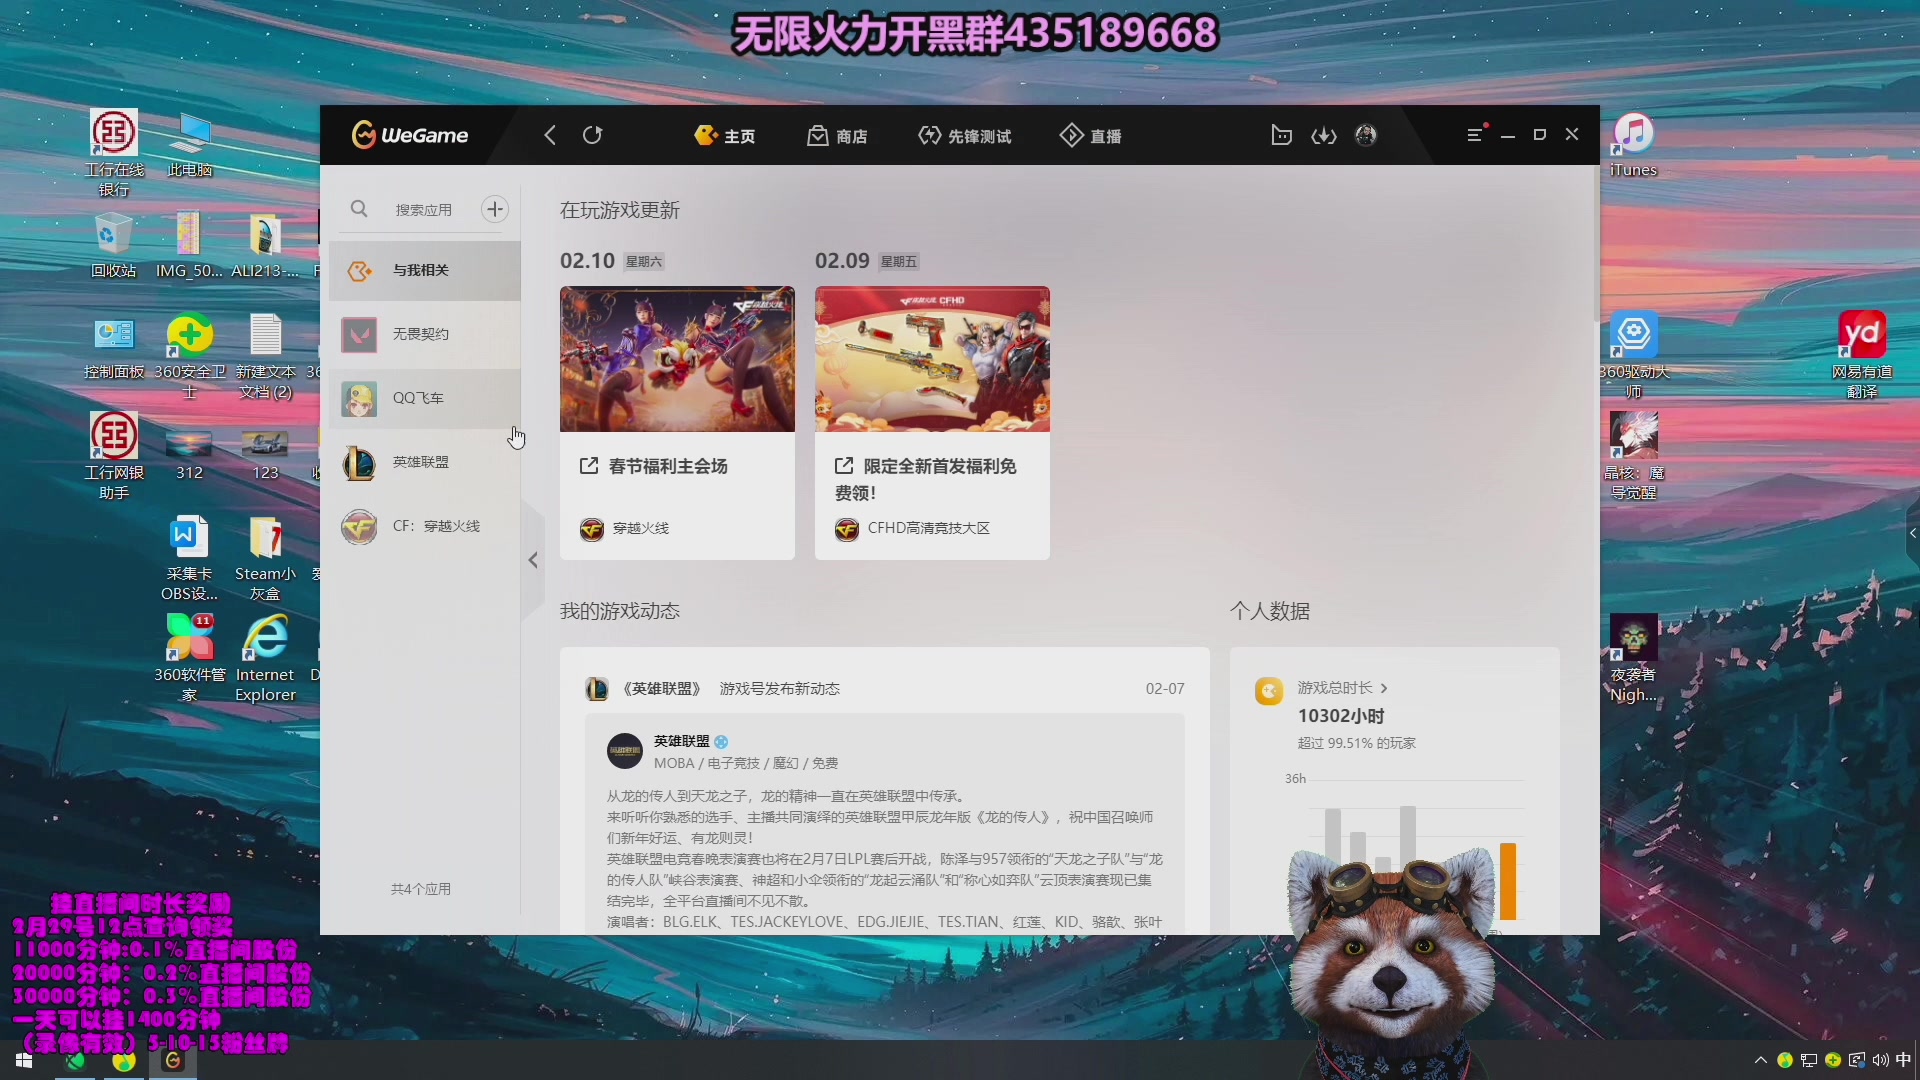Viewport: 1920px width, 1080px height.
Task: Refresh the WeGame page
Action: (593, 135)
